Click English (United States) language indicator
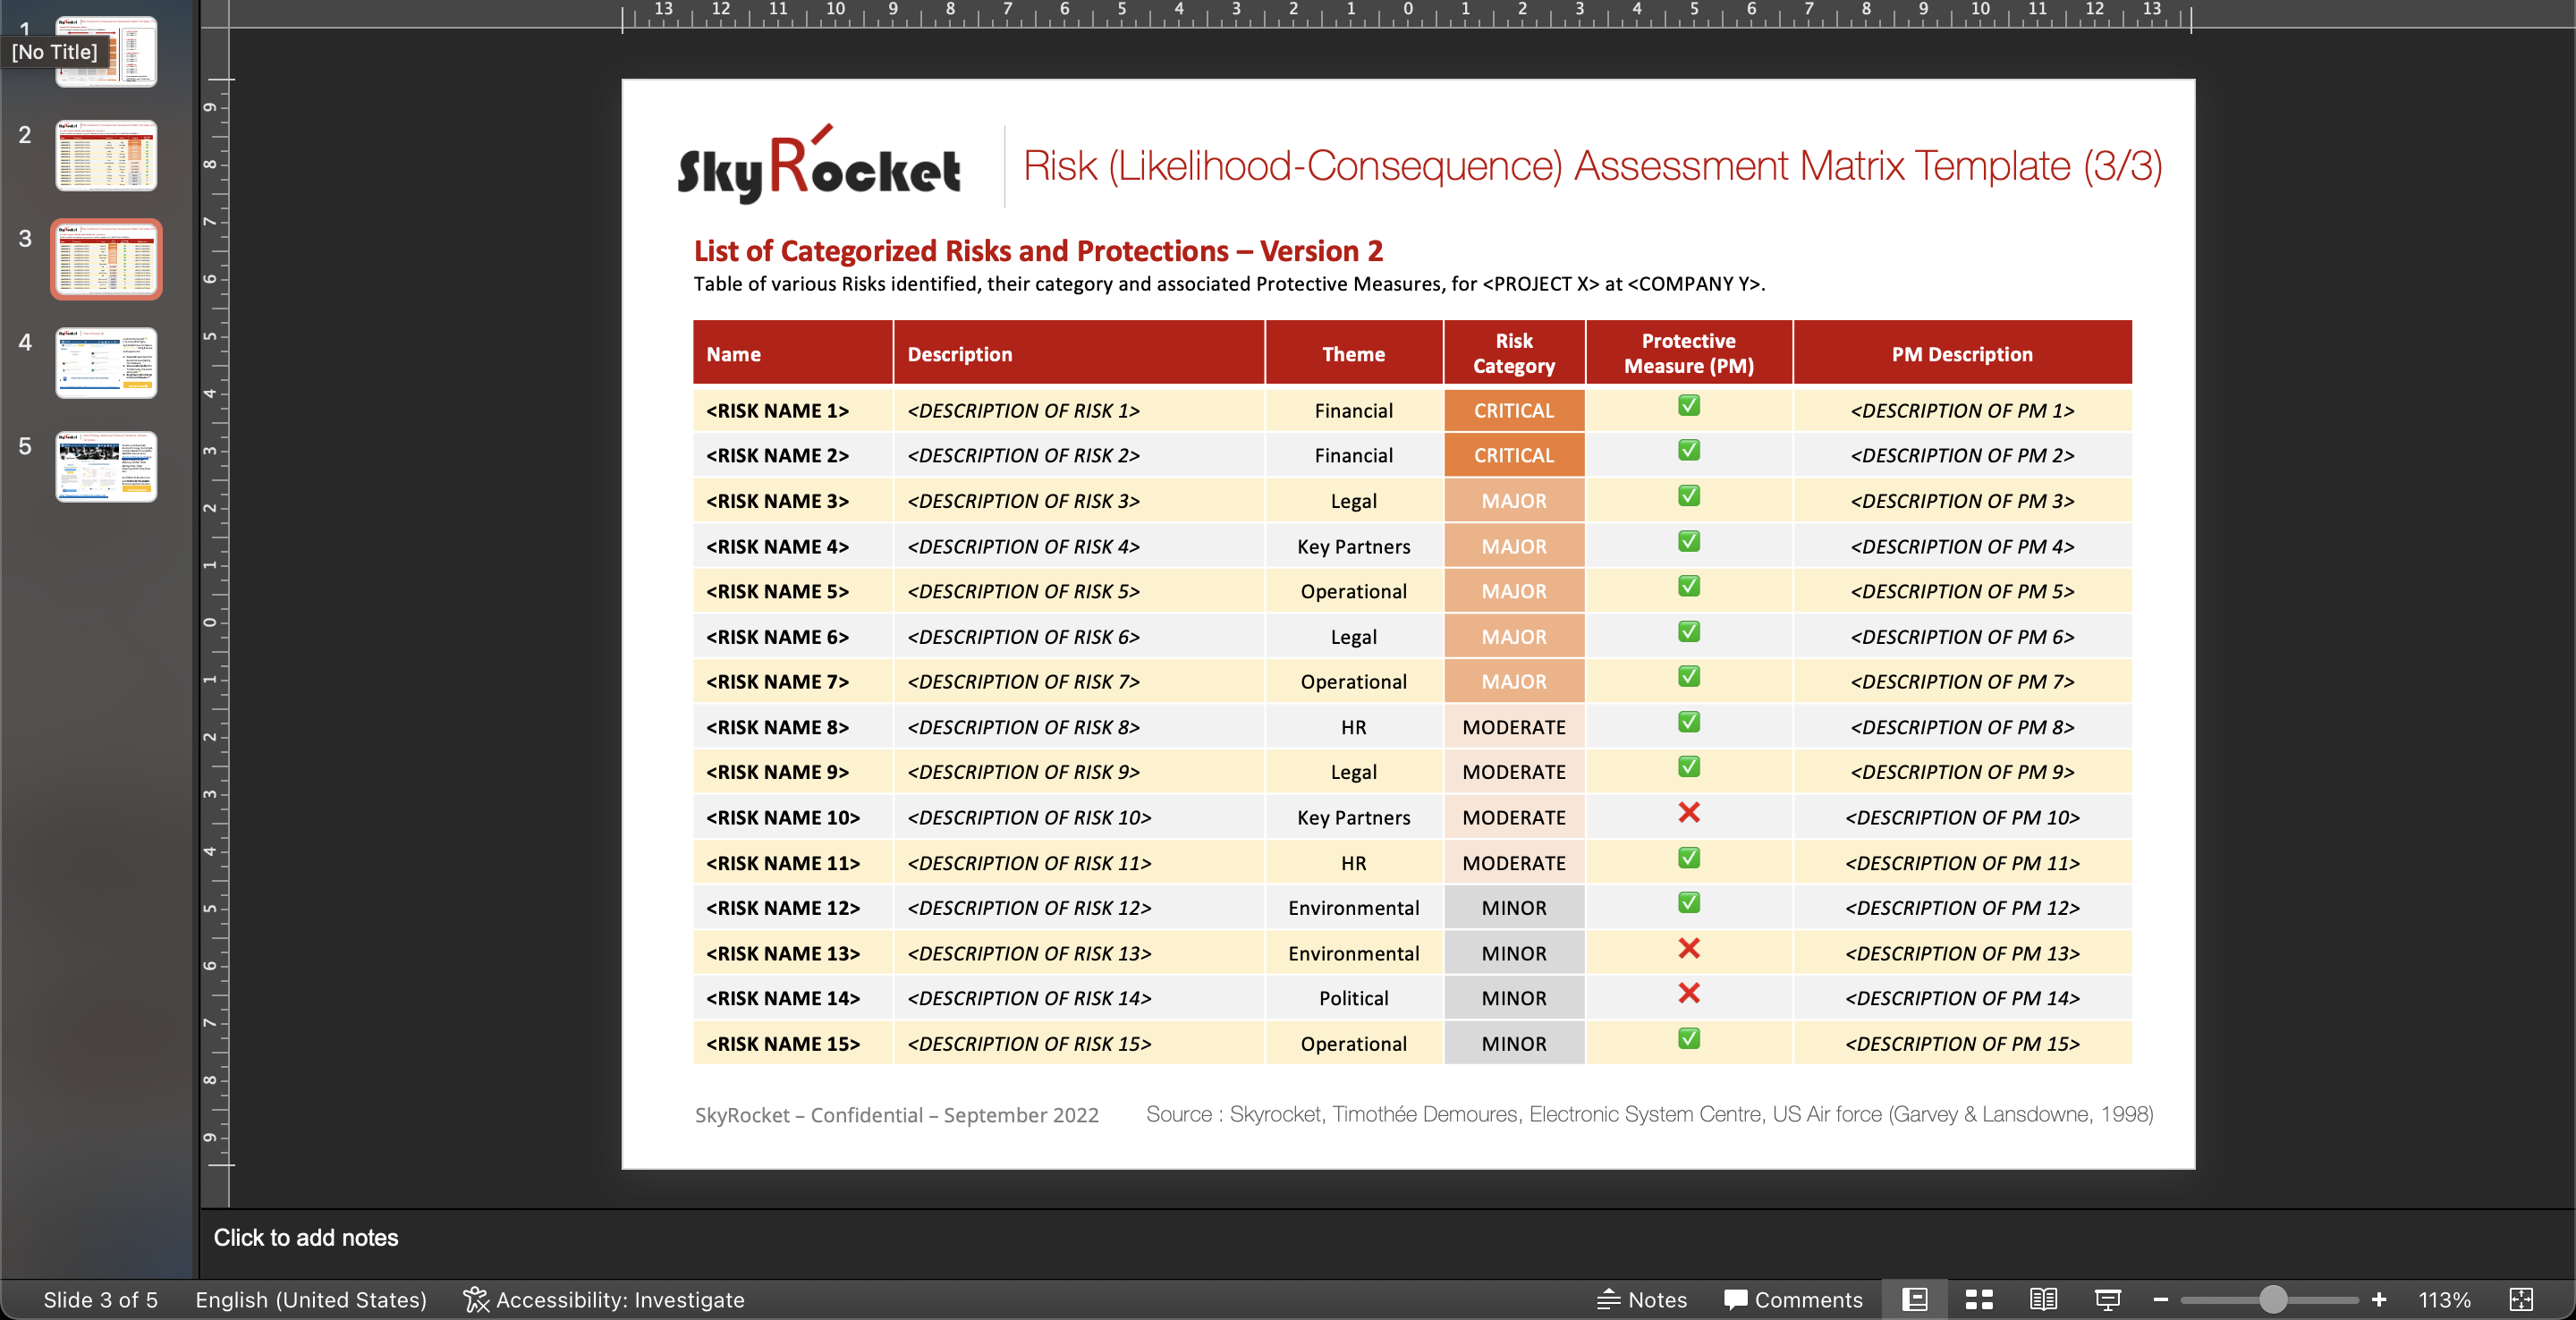The height and width of the screenshot is (1320, 2576). pyautogui.click(x=311, y=1299)
